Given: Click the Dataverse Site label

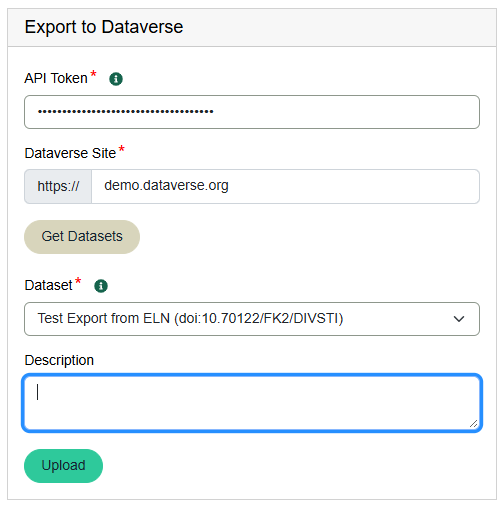Looking at the screenshot, I should coord(70,154).
